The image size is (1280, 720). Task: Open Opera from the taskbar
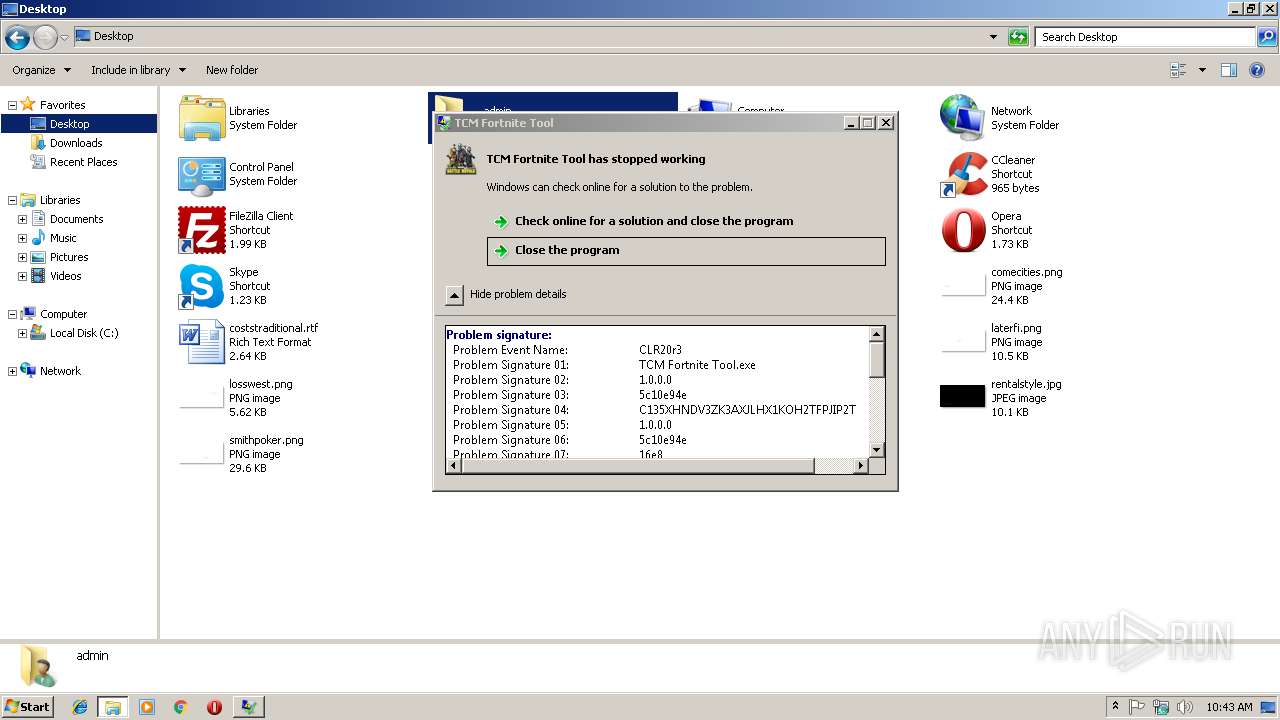[x=214, y=707]
